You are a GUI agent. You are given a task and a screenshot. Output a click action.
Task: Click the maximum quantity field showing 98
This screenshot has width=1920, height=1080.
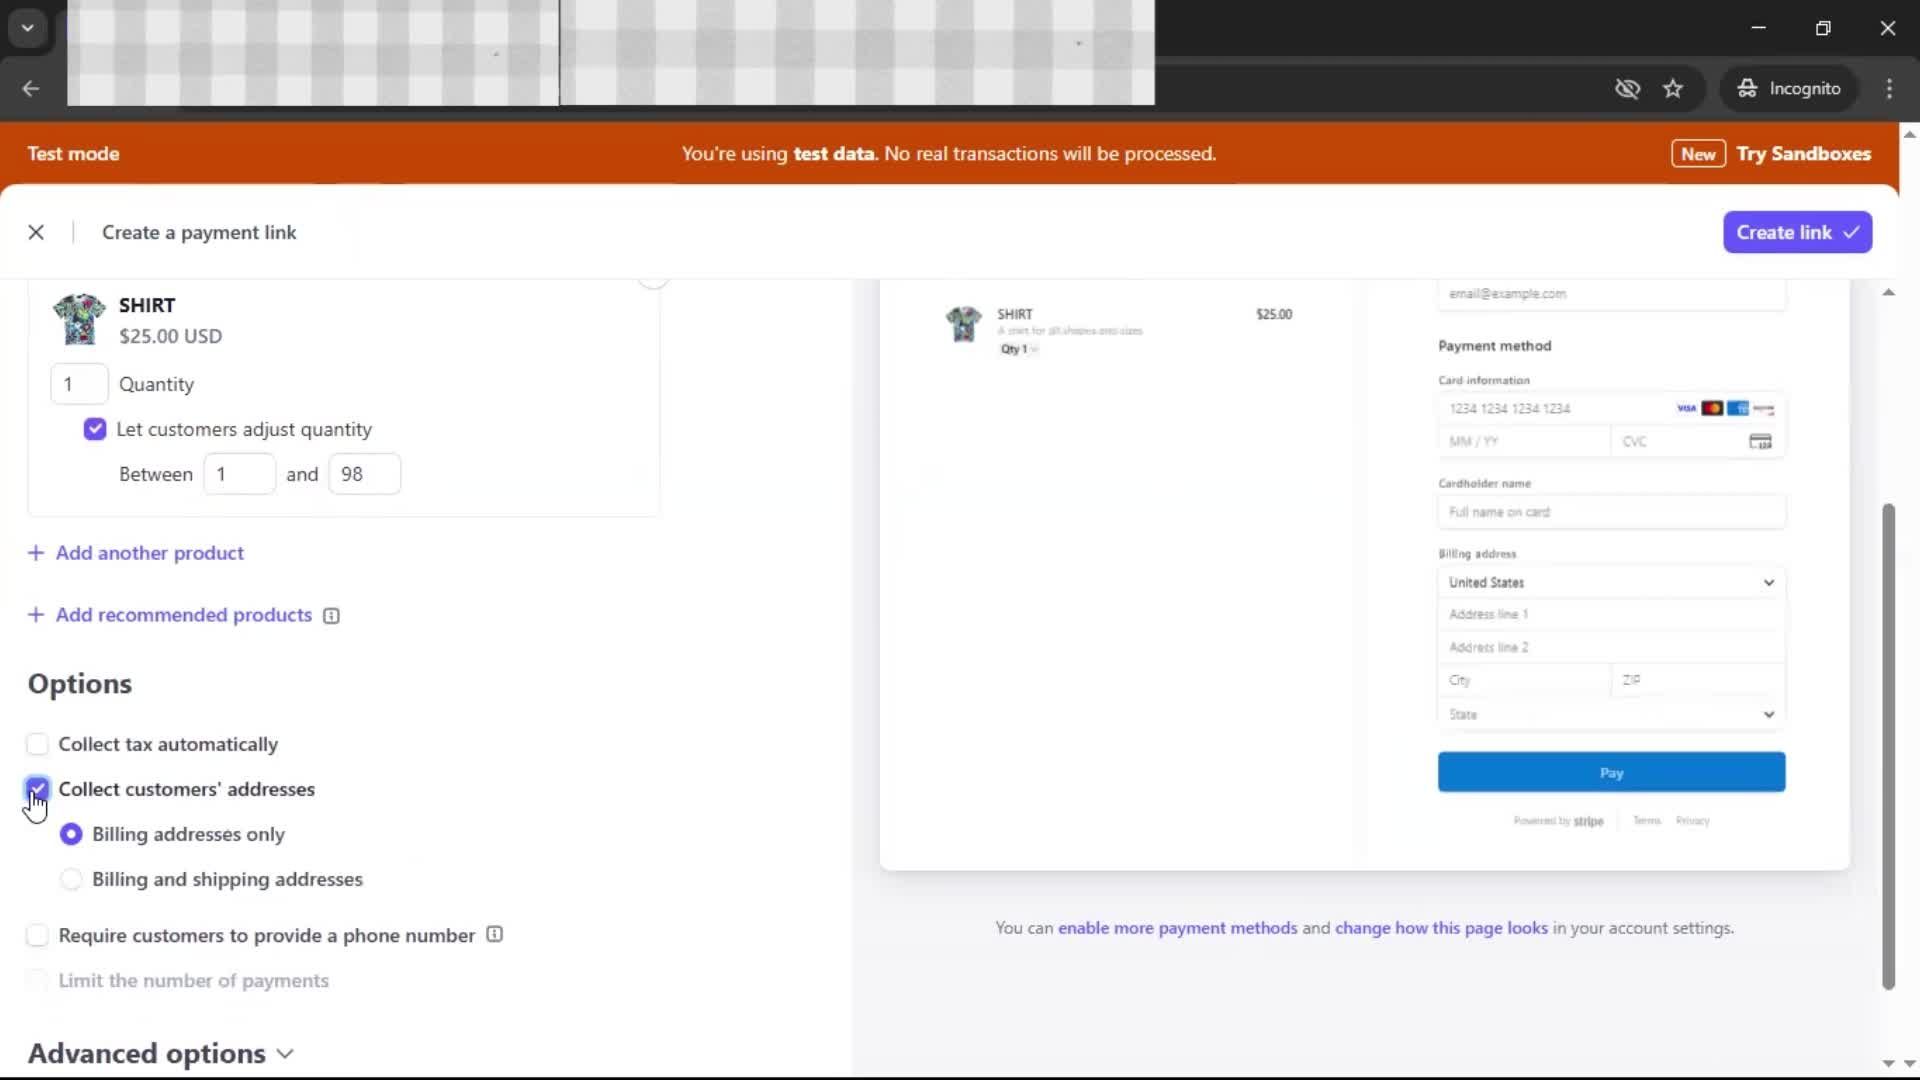click(x=364, y=474)
